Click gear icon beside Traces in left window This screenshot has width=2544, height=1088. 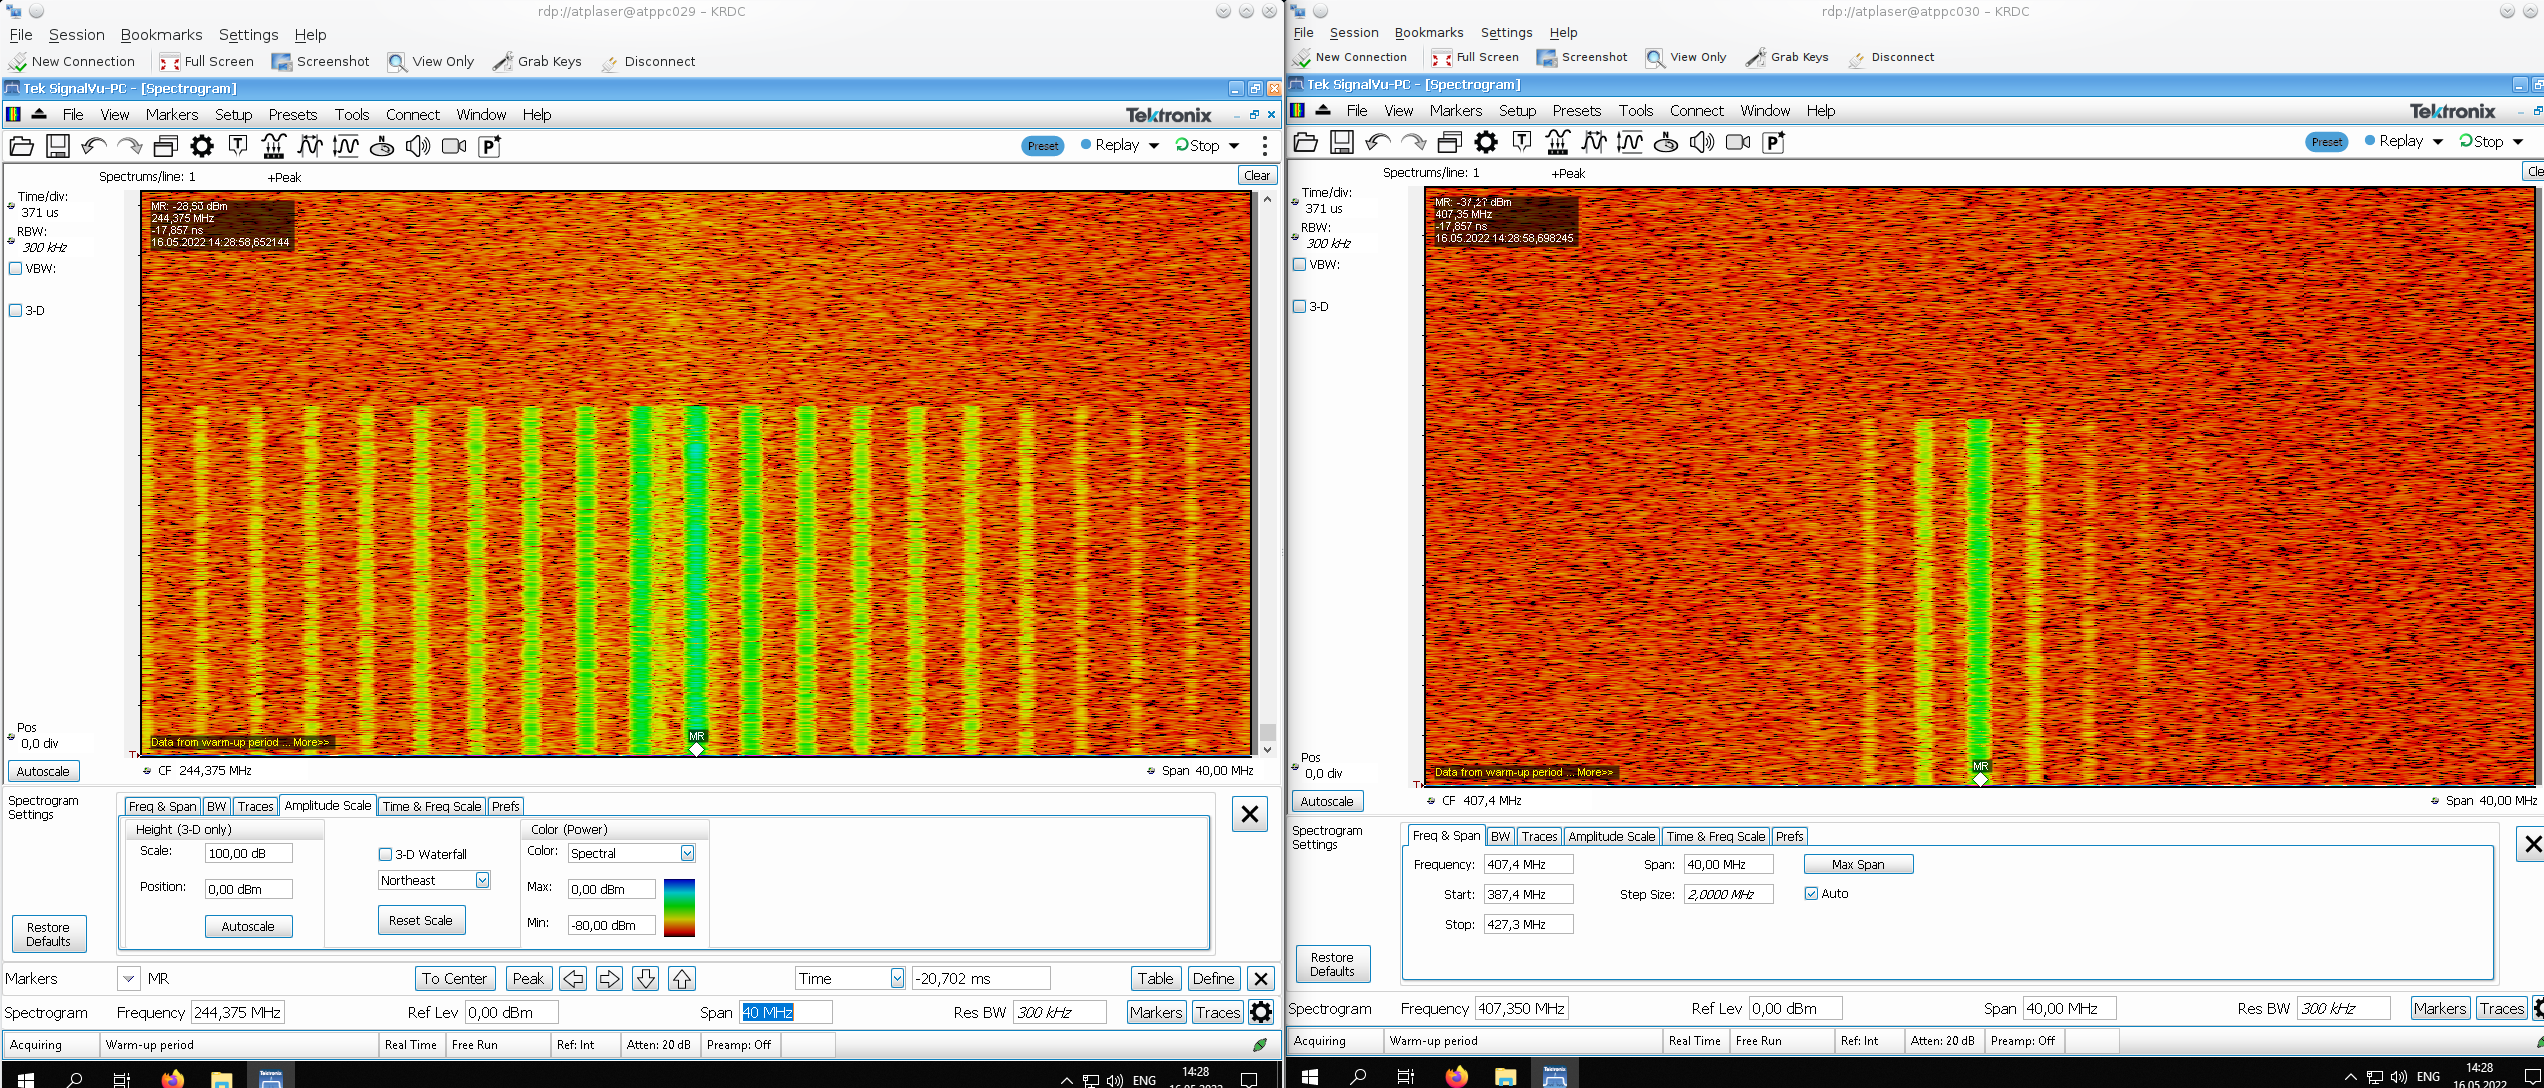pos(1261,1012)
